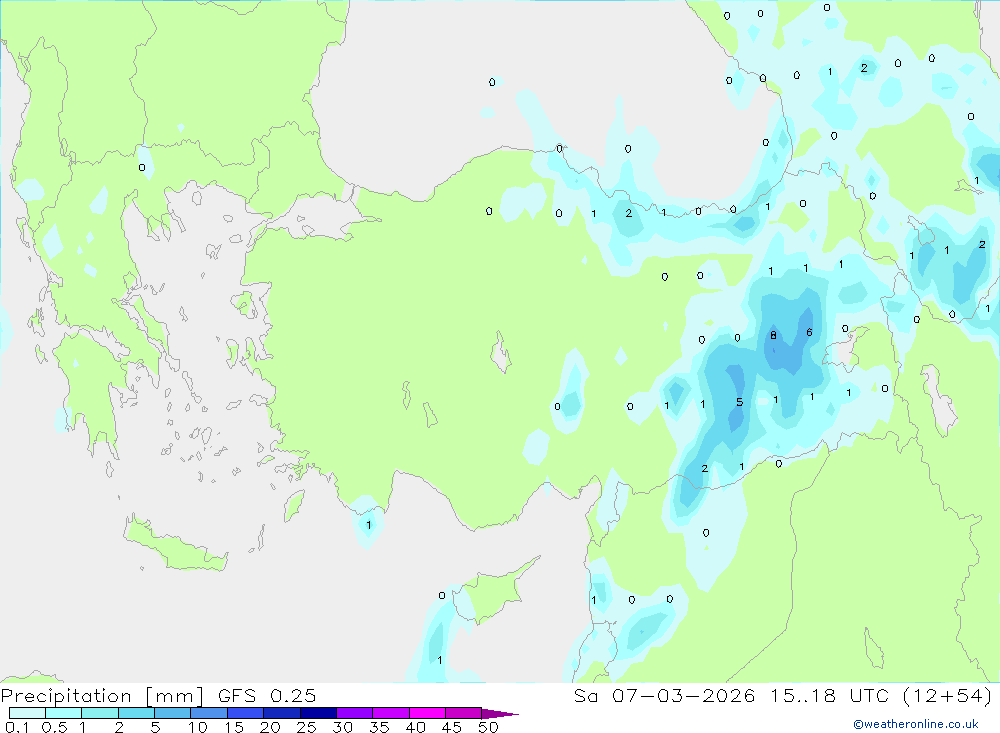Click the legend tick label '20'

[x=270, y=727]
